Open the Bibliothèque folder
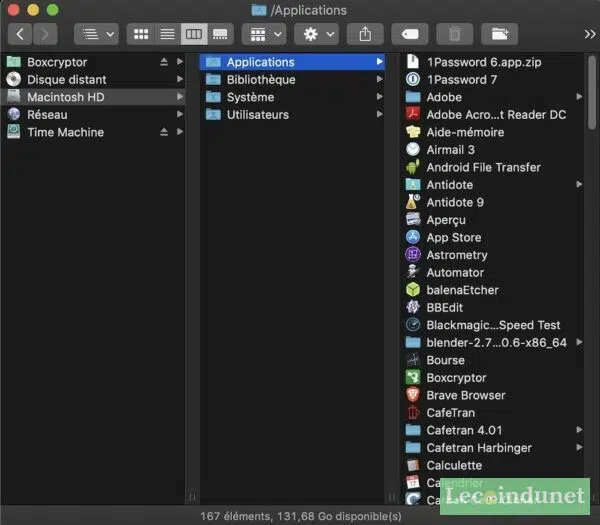 pos(292,80)
